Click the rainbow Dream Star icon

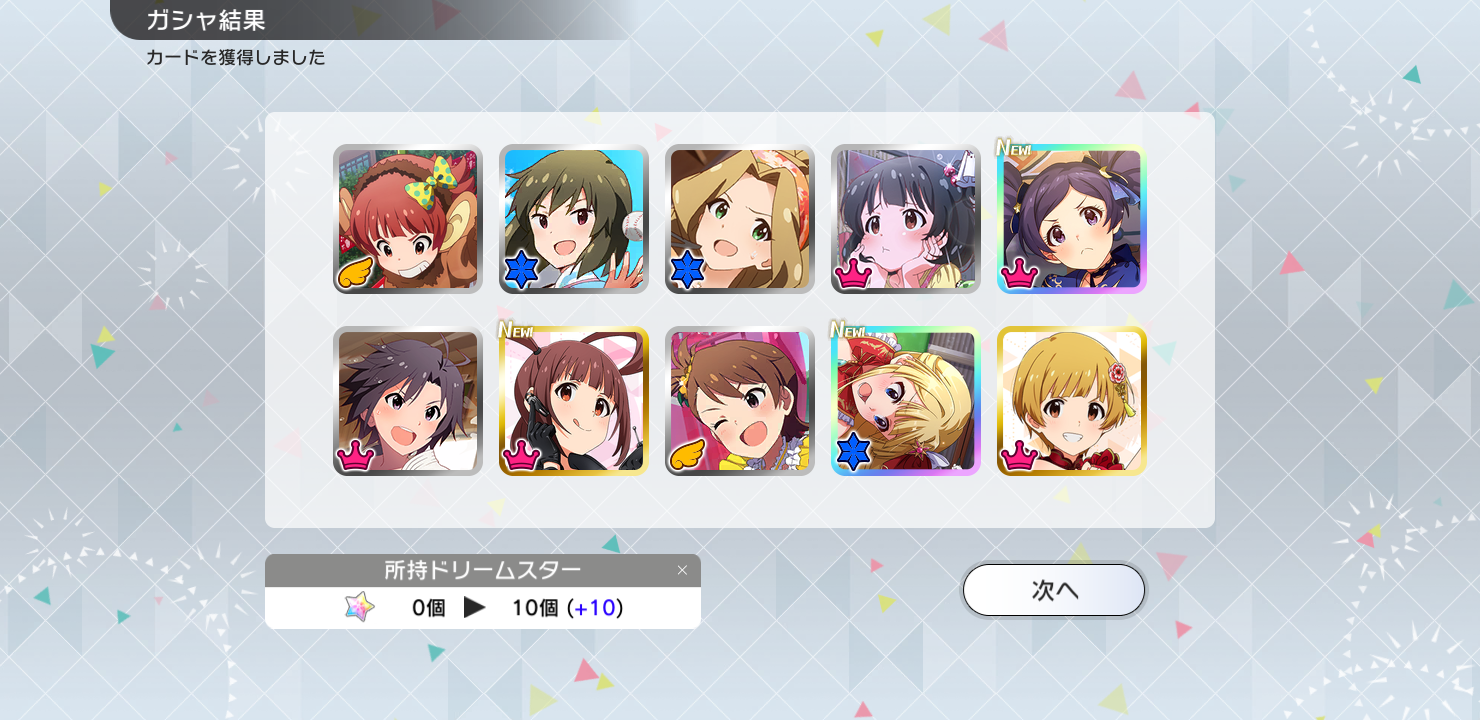358,607
